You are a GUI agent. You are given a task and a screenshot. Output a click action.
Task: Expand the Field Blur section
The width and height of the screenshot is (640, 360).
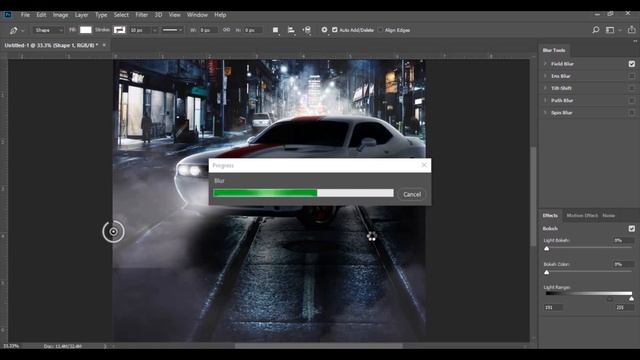545,64
